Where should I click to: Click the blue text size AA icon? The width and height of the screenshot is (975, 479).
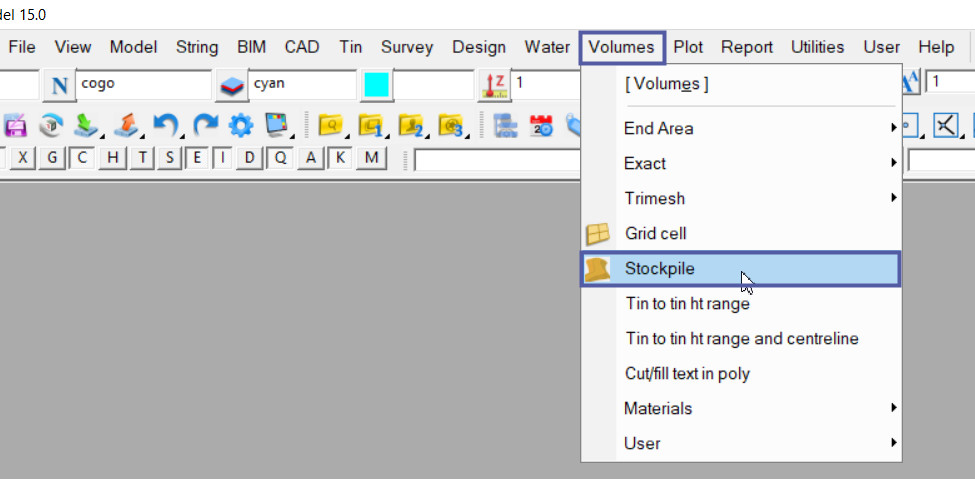910,83
